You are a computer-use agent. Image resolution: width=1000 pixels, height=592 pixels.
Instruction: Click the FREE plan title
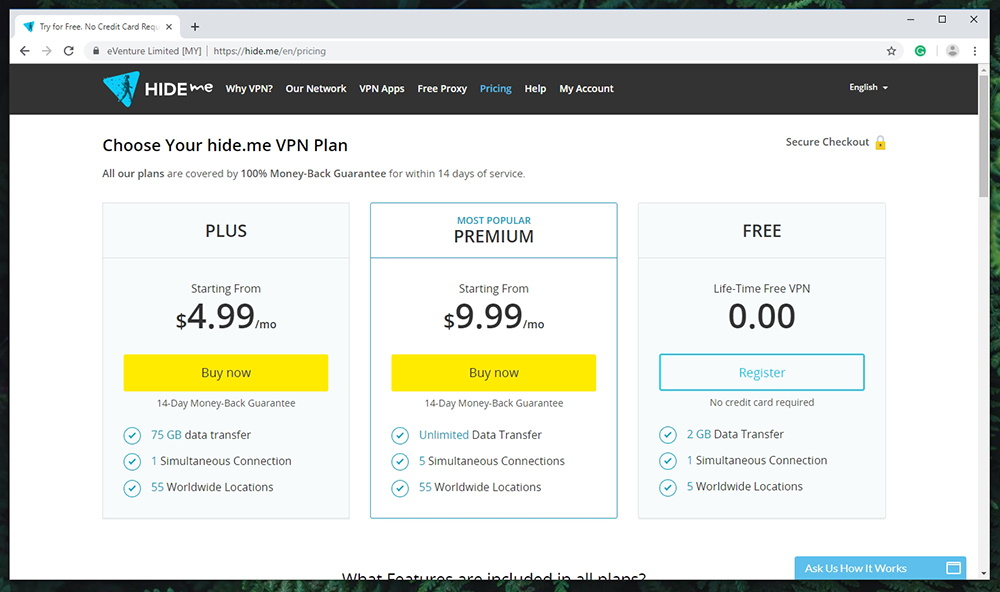[x=761, y=231]
